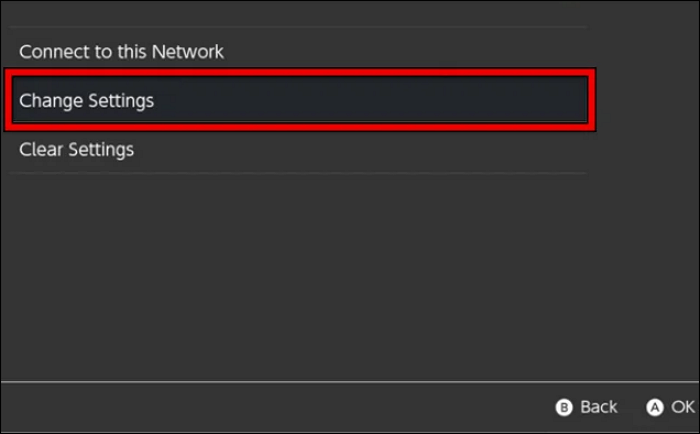Click the last row, Clear Settings
700x434 pixels.
(298, 150)
